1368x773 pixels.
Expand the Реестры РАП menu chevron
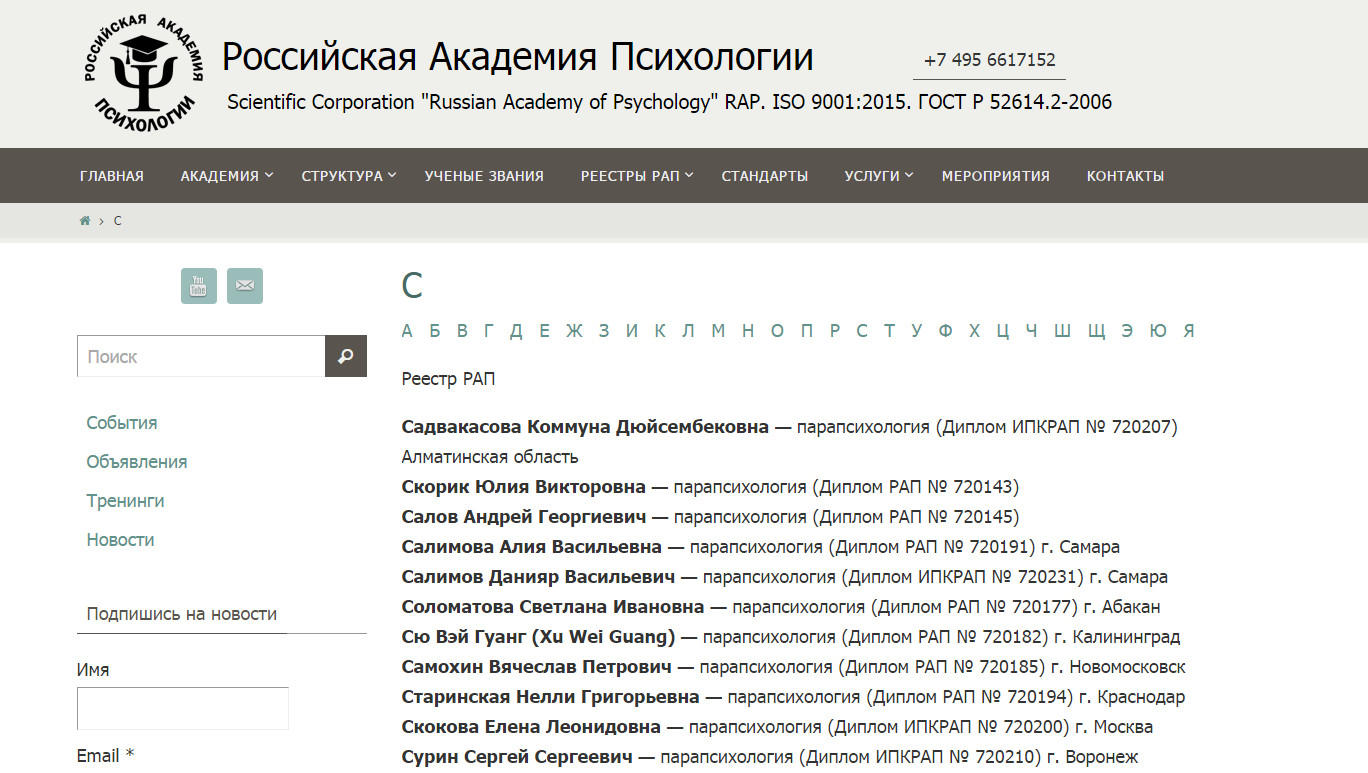click(689, 175)
